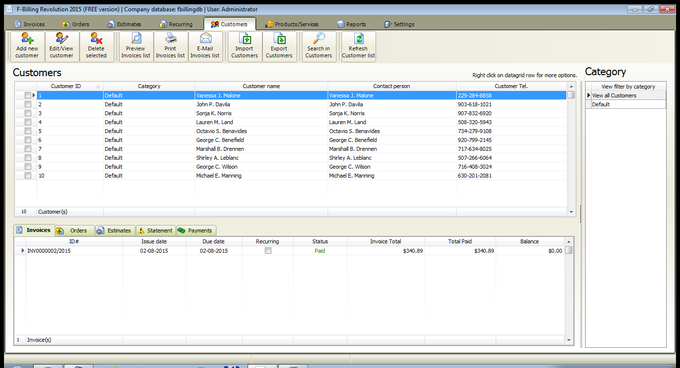680x368 pixels.
Task: Check the Octavio S. Benavides row checkbox
Action: pos(28,131)
